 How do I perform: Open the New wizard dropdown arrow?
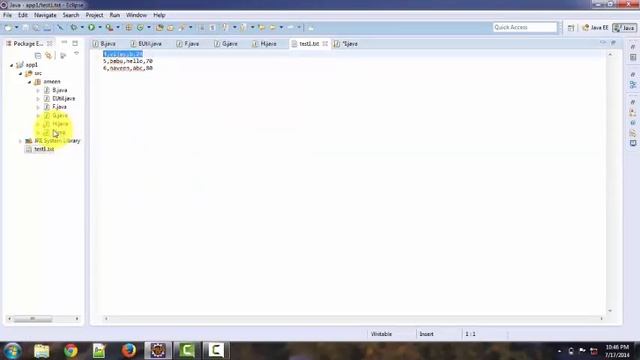[16, 28]
